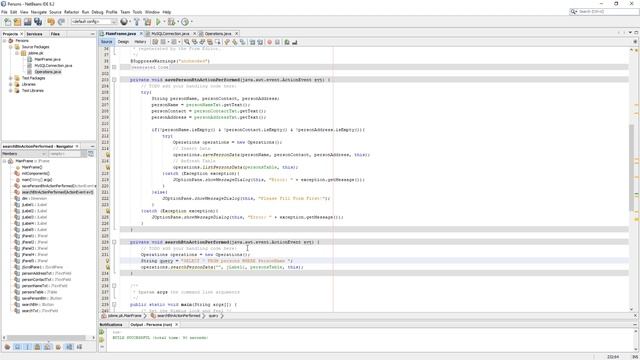
Task: Click the Build Project hammer icon
Action: click(137, 22)
